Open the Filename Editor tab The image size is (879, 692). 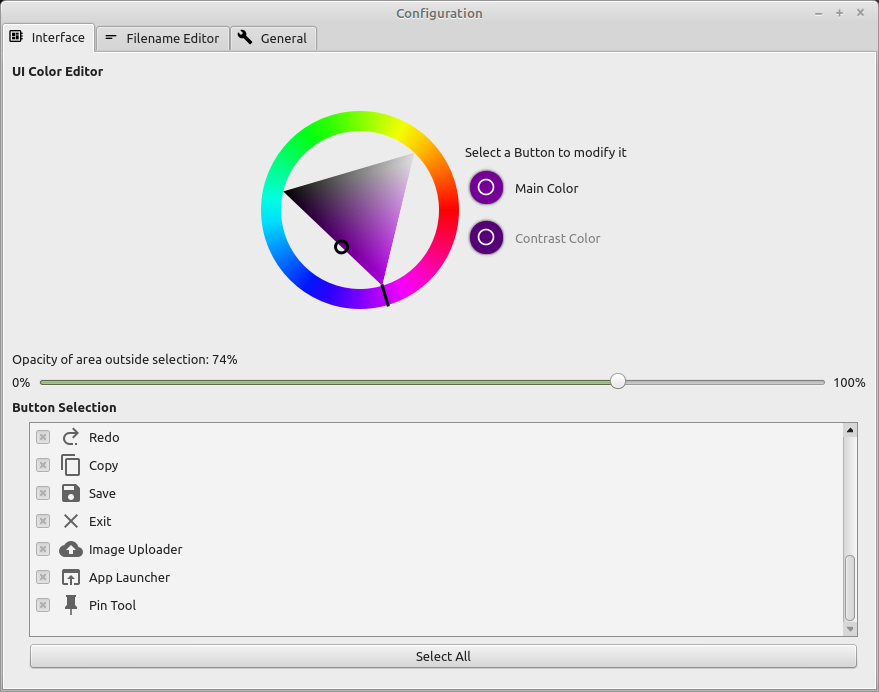tap(163, 39)
